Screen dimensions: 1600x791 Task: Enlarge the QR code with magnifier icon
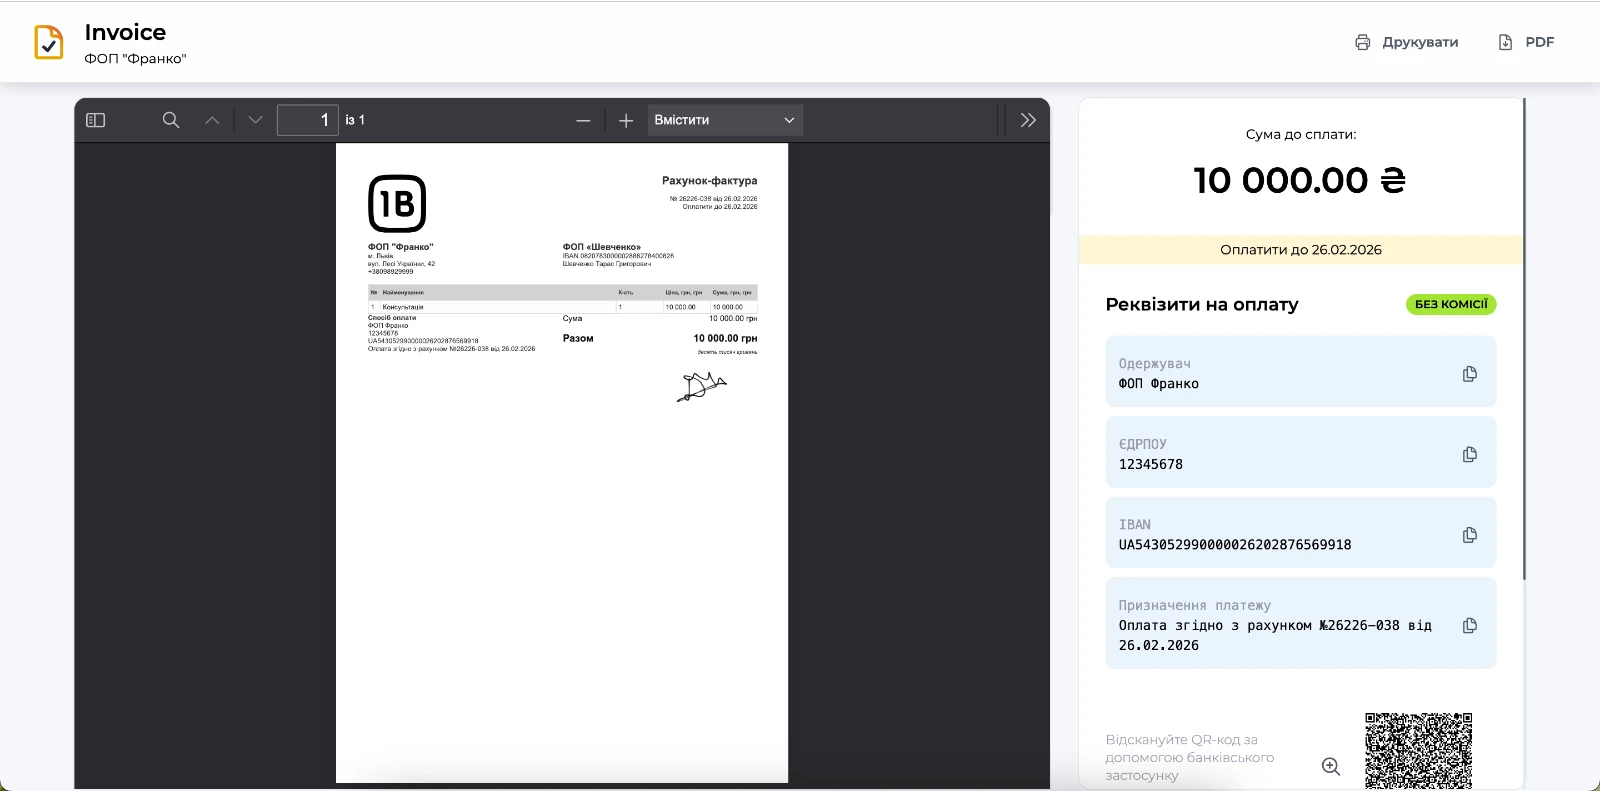(x=1331, y=766)
